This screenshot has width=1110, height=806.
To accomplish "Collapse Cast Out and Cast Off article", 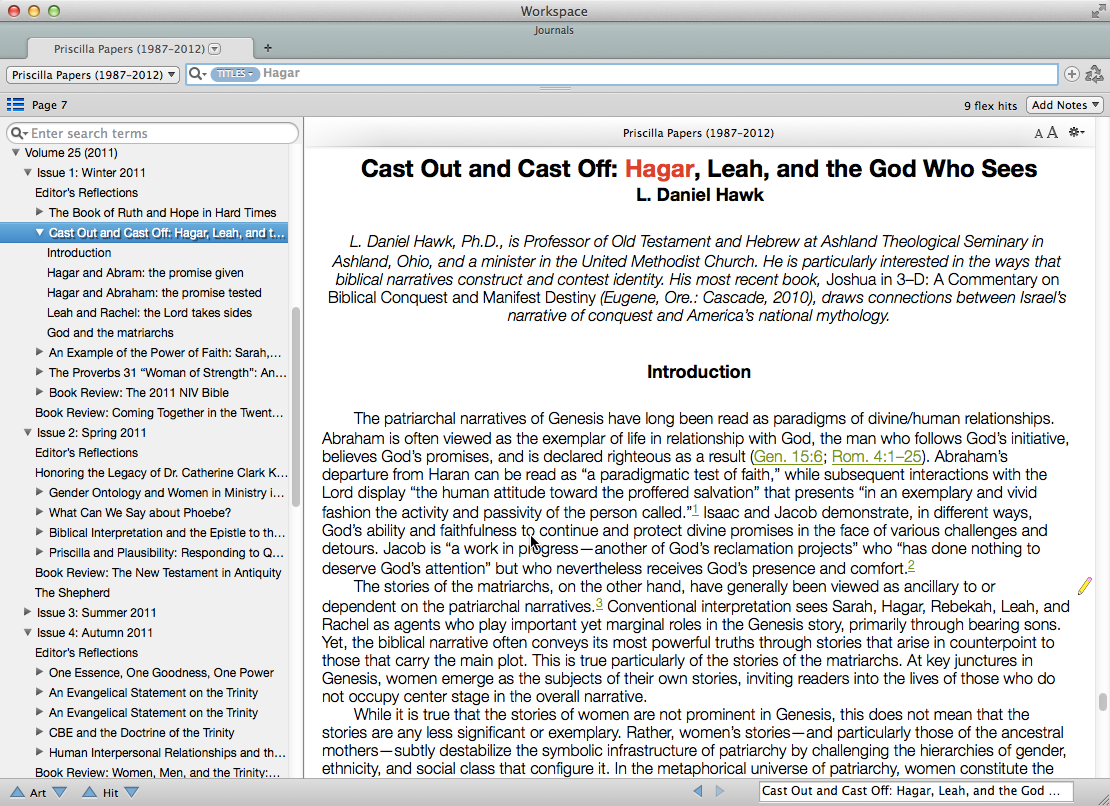I will pos(40,232).
